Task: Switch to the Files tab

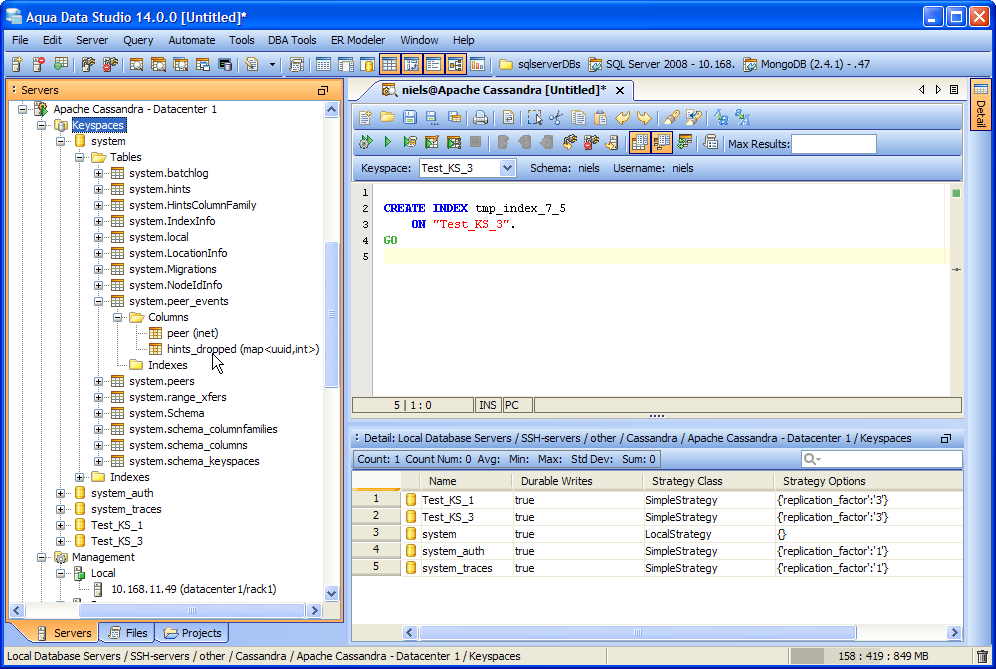Action: 126,633
